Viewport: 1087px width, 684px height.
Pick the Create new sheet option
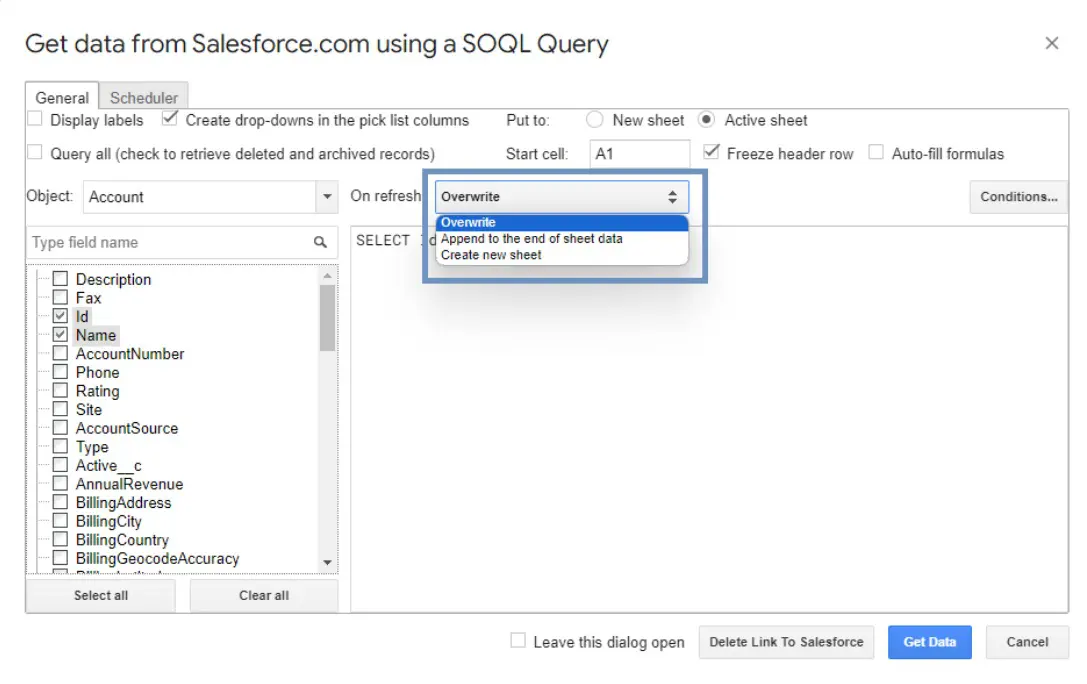pyautogui.click(x=491, y=255)
